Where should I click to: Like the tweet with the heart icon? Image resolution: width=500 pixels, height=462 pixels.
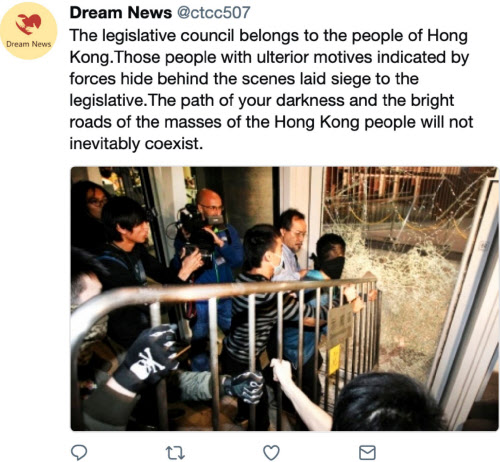271,453
